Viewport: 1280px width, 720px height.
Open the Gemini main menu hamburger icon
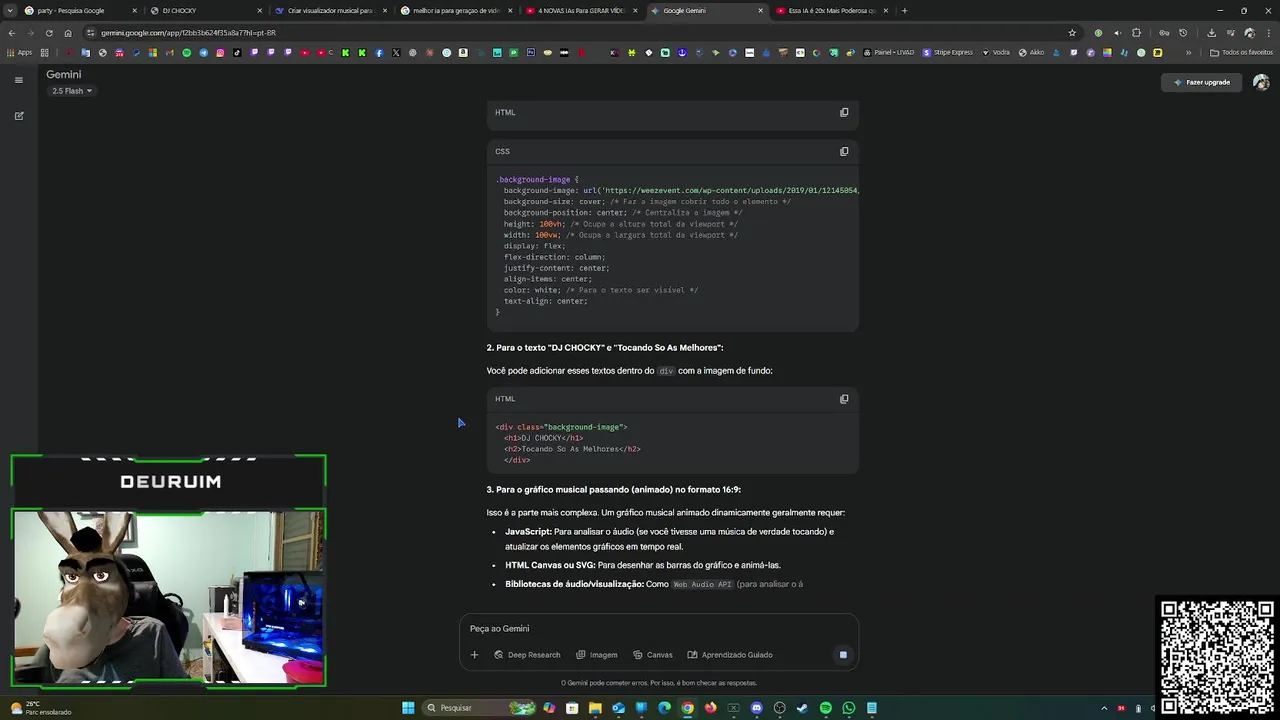point(18,80)
